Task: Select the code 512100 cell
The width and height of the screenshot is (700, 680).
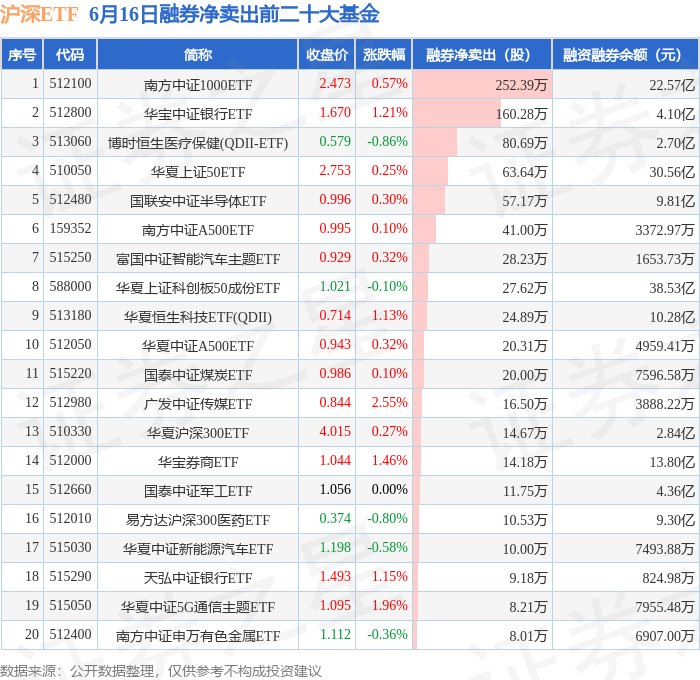Action: (x=70, y=83)
